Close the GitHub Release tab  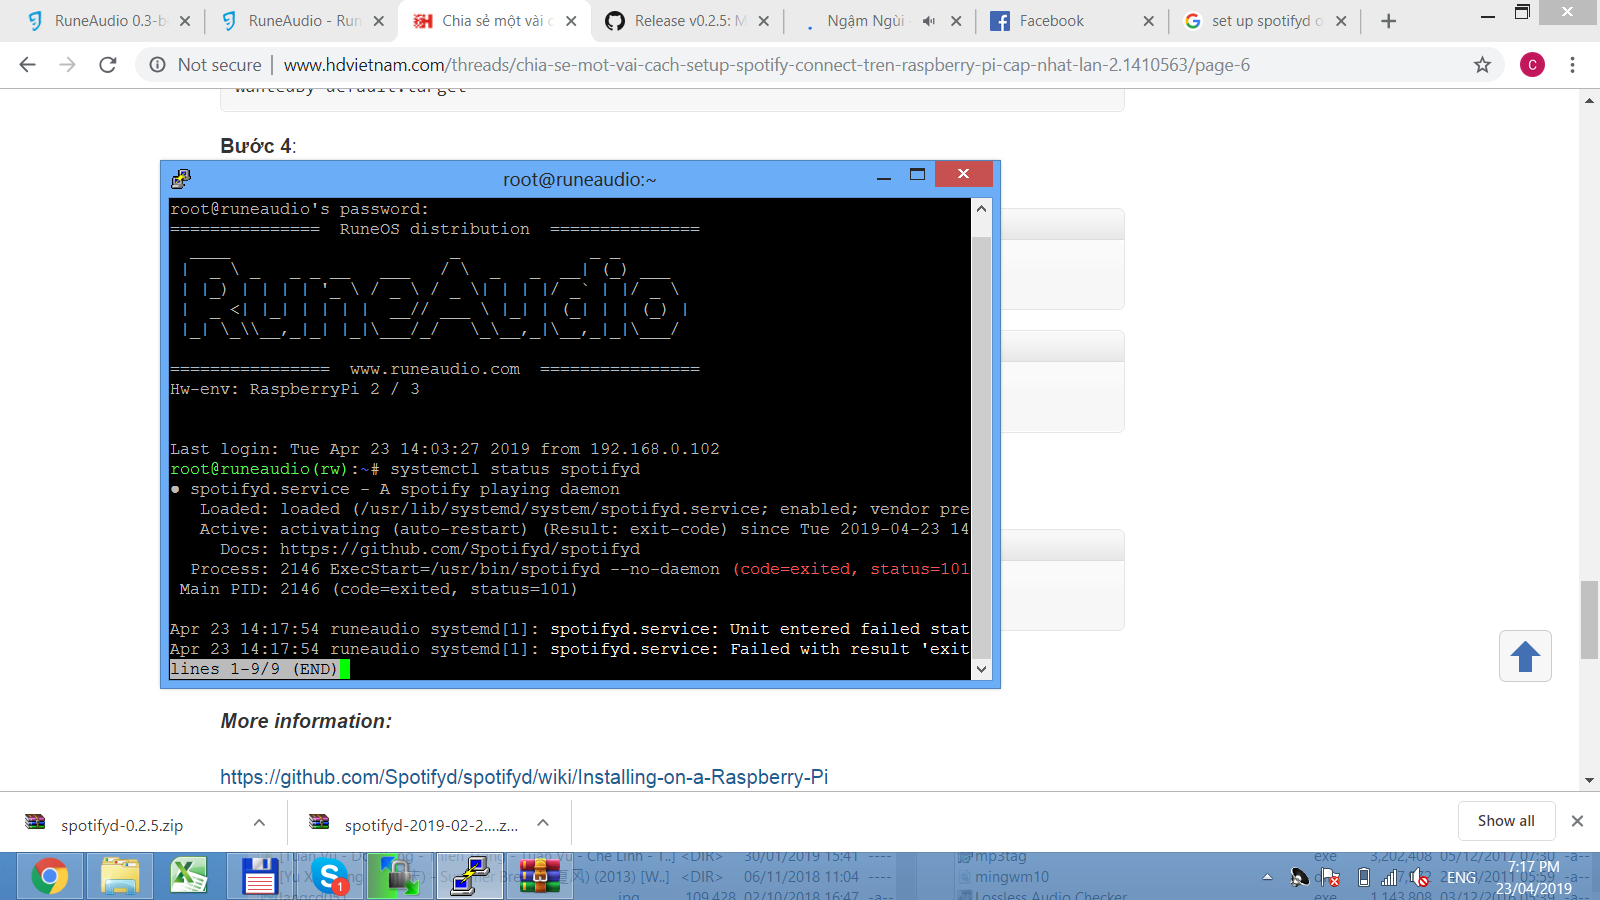click(x=764, y=21)
